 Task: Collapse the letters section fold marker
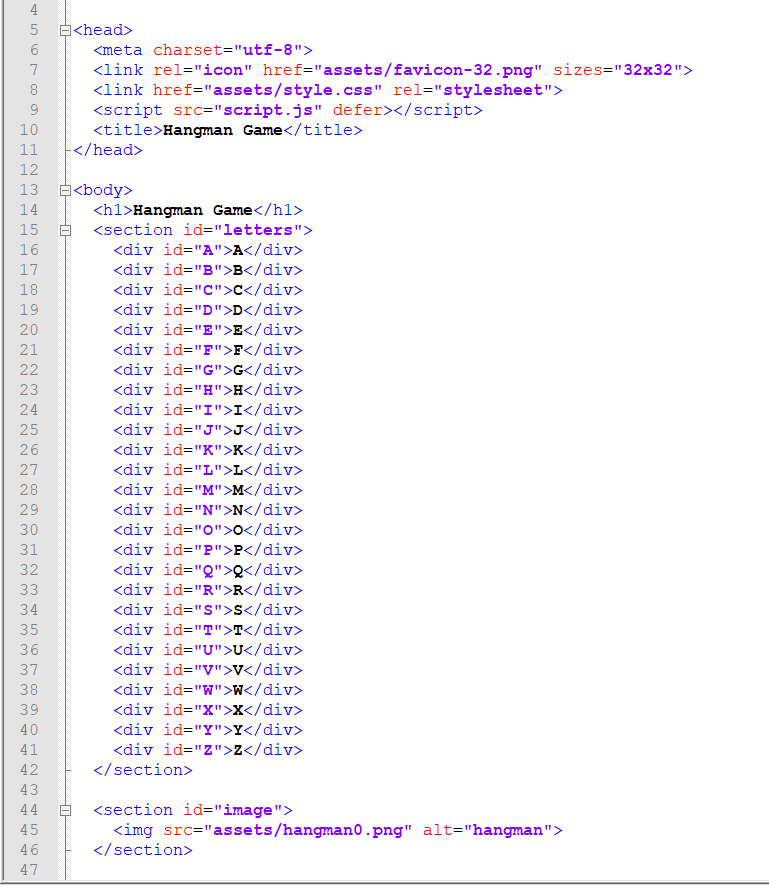click(65, 230)
